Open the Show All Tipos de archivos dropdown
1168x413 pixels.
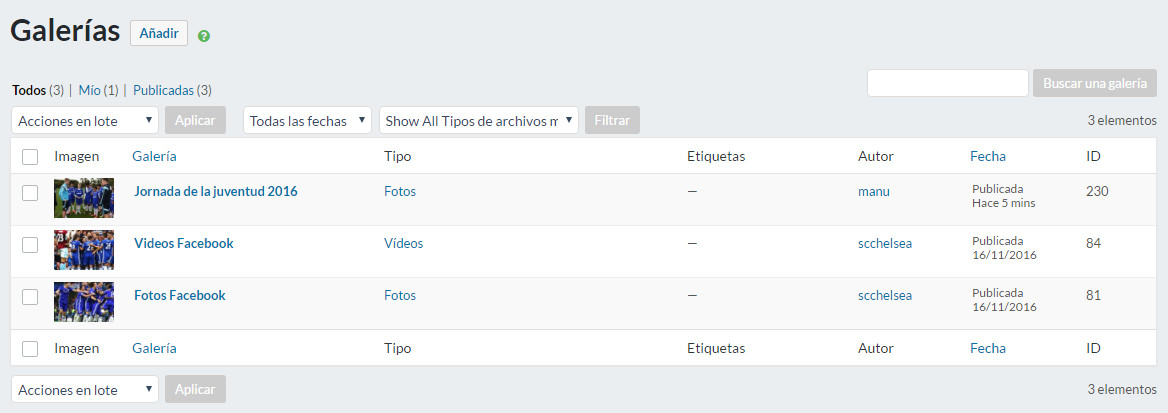tap(478, 121)
